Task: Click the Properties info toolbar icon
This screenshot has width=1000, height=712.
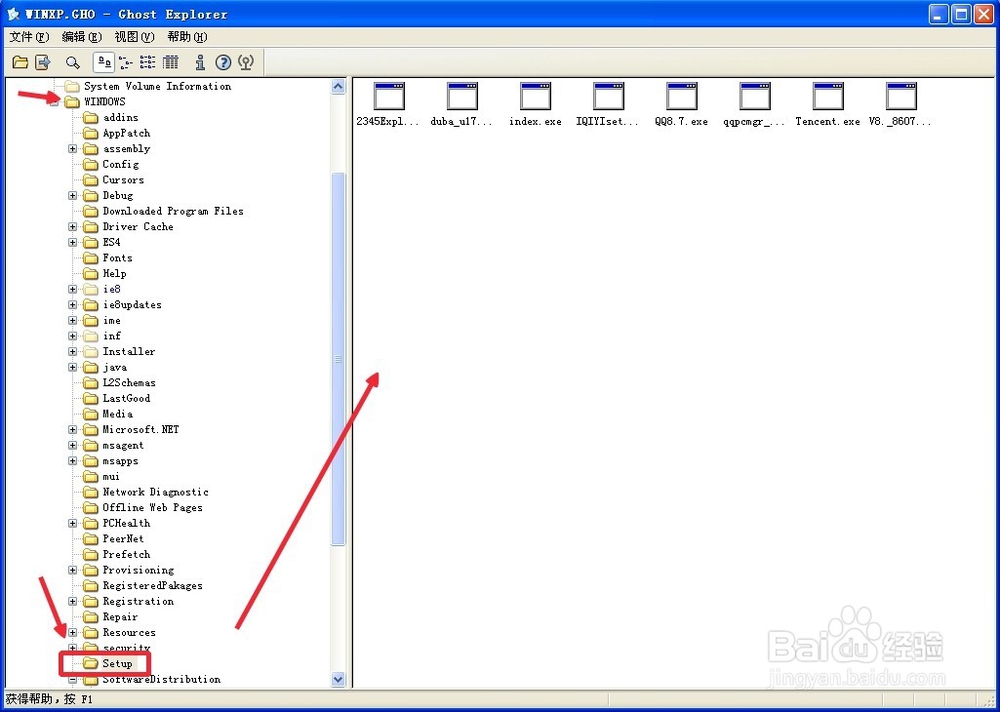Action: click(x=200, y=62)
